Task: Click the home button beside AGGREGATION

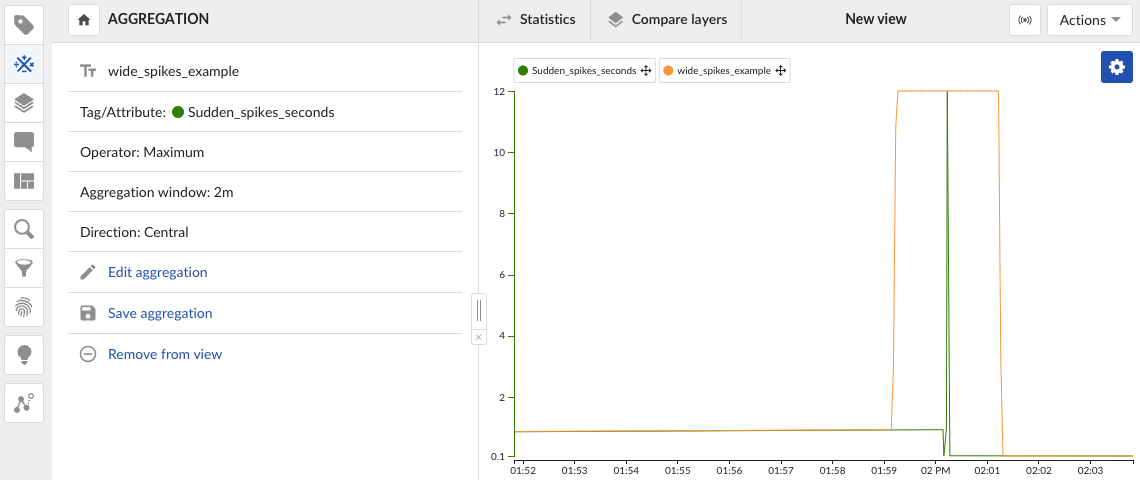Action: [84, 20]
